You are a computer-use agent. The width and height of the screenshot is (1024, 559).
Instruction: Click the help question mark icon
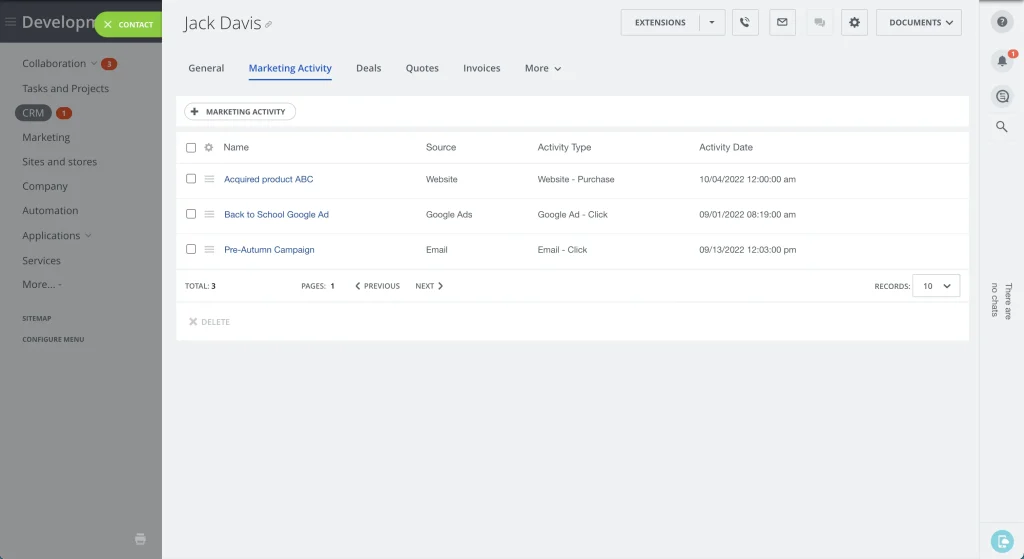[x=1002, y=22]
